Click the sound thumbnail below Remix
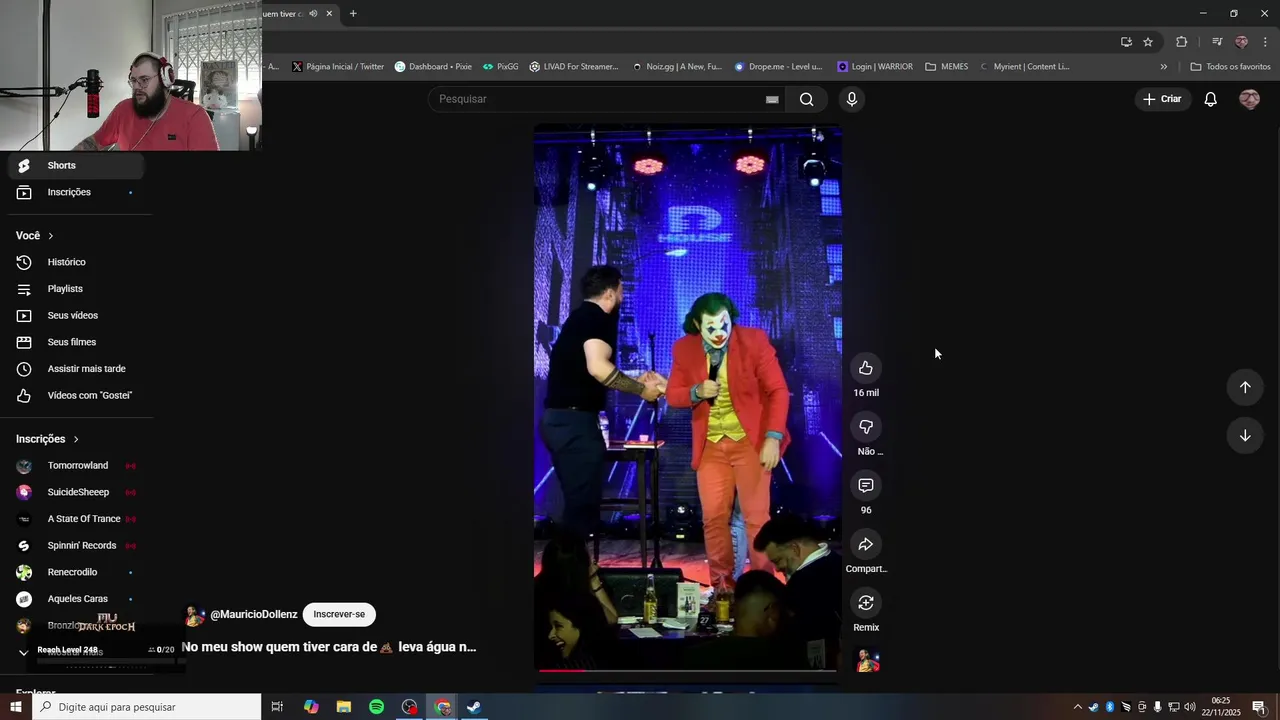1280x720 pixels. tap(867, 661)
